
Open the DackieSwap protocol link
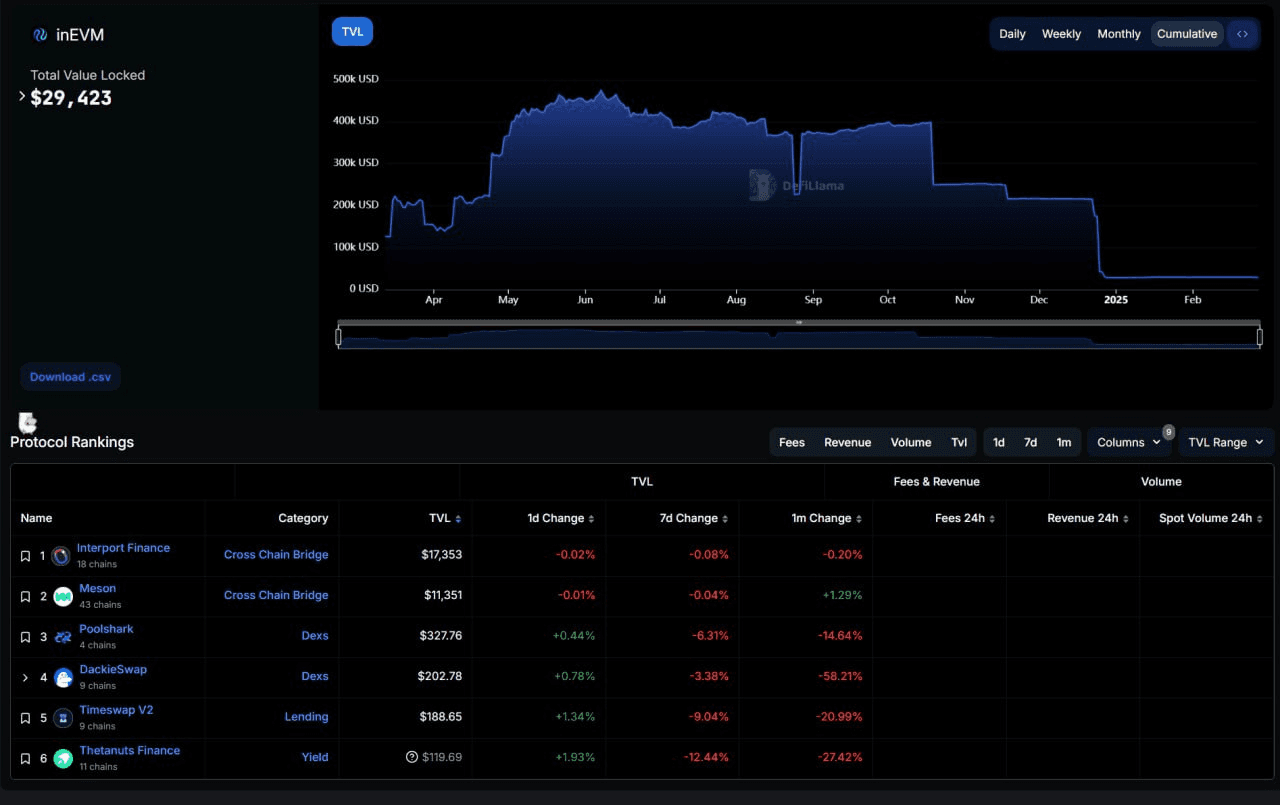113,670
